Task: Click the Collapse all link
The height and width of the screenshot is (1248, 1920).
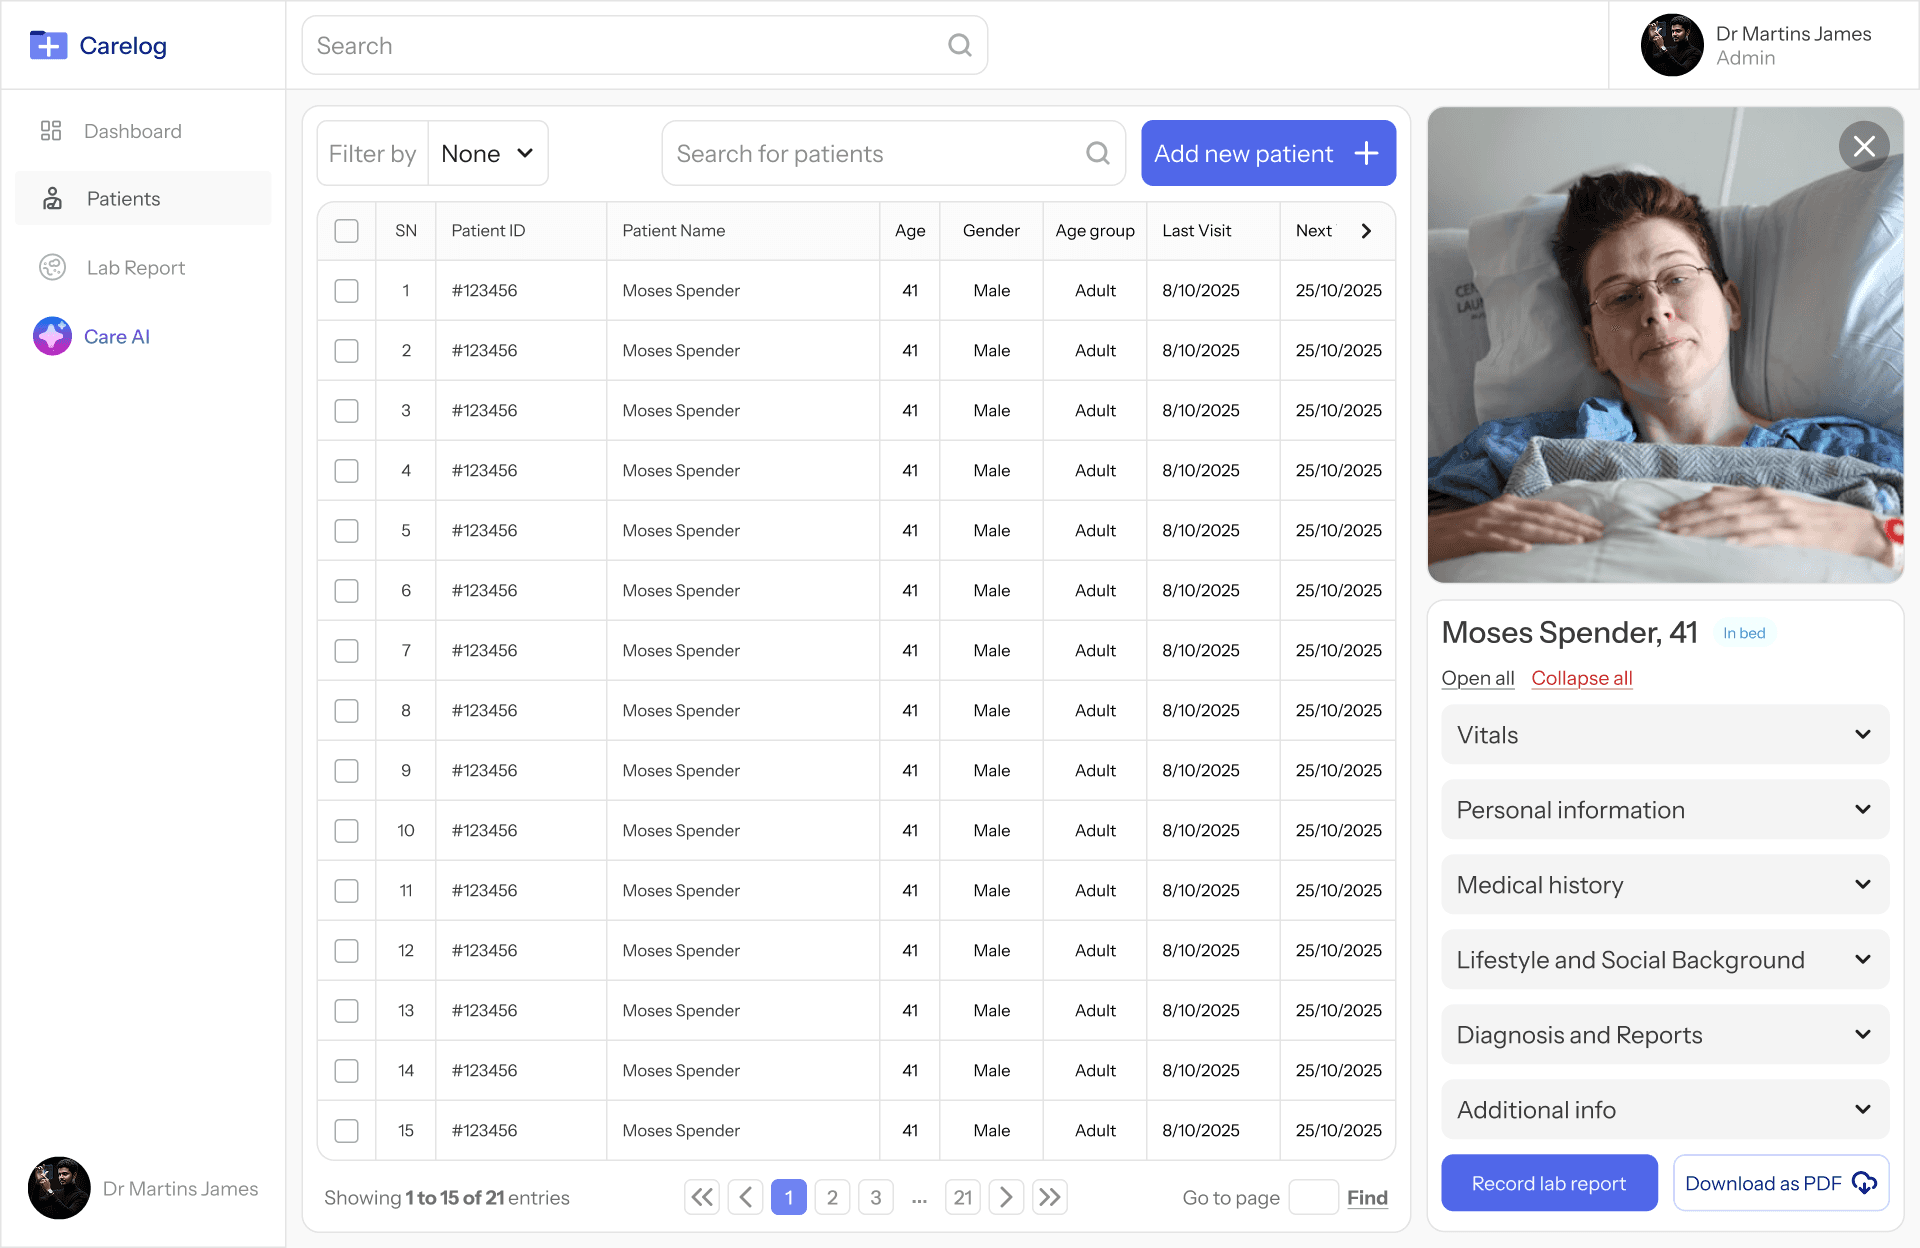Action: [1581, 678]
